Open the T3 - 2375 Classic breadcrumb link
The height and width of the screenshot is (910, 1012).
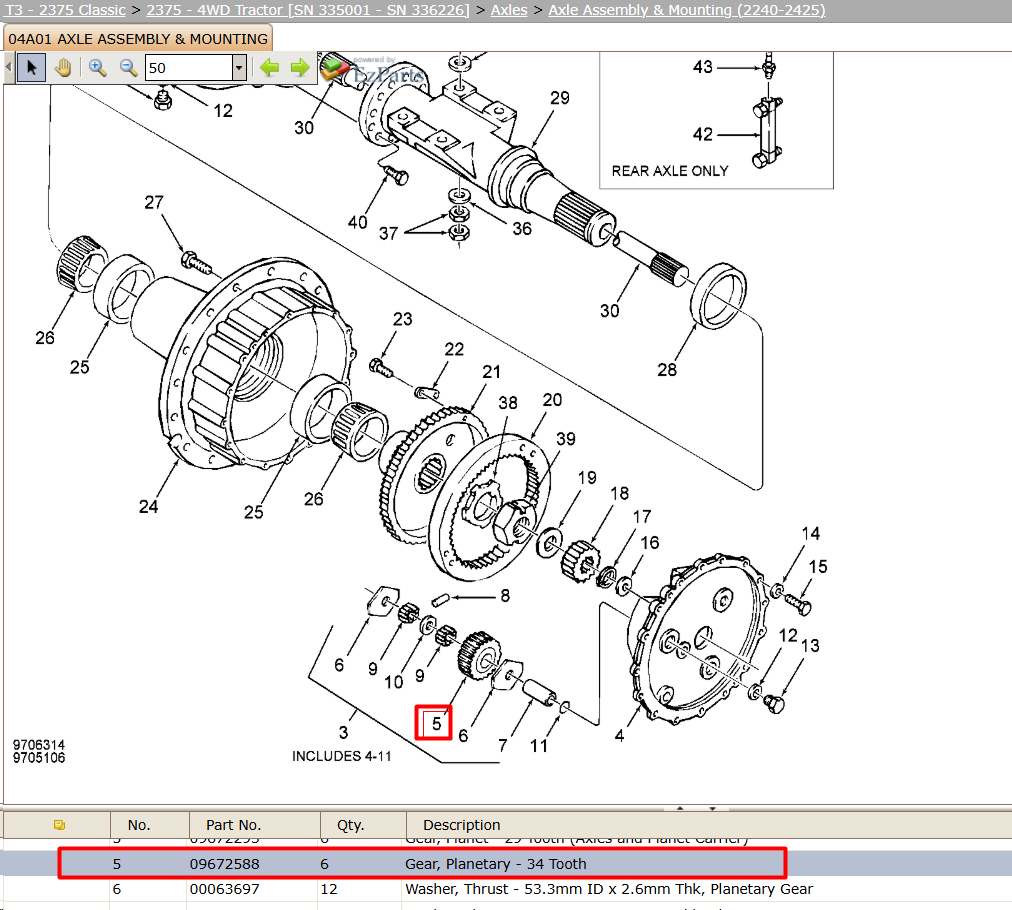point(65,10)
